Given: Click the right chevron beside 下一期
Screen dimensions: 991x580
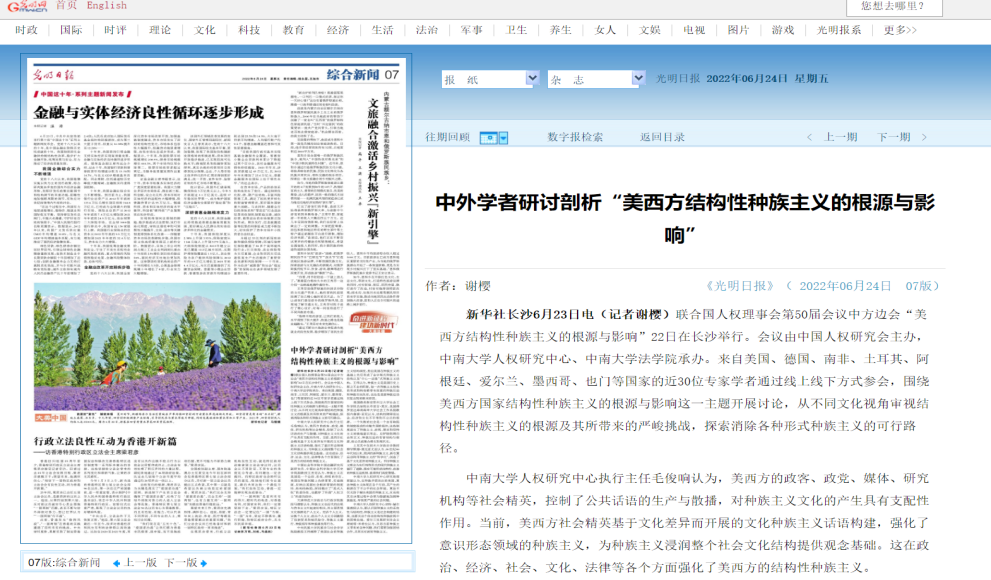Looking at the screenshot, I should 920,137.
